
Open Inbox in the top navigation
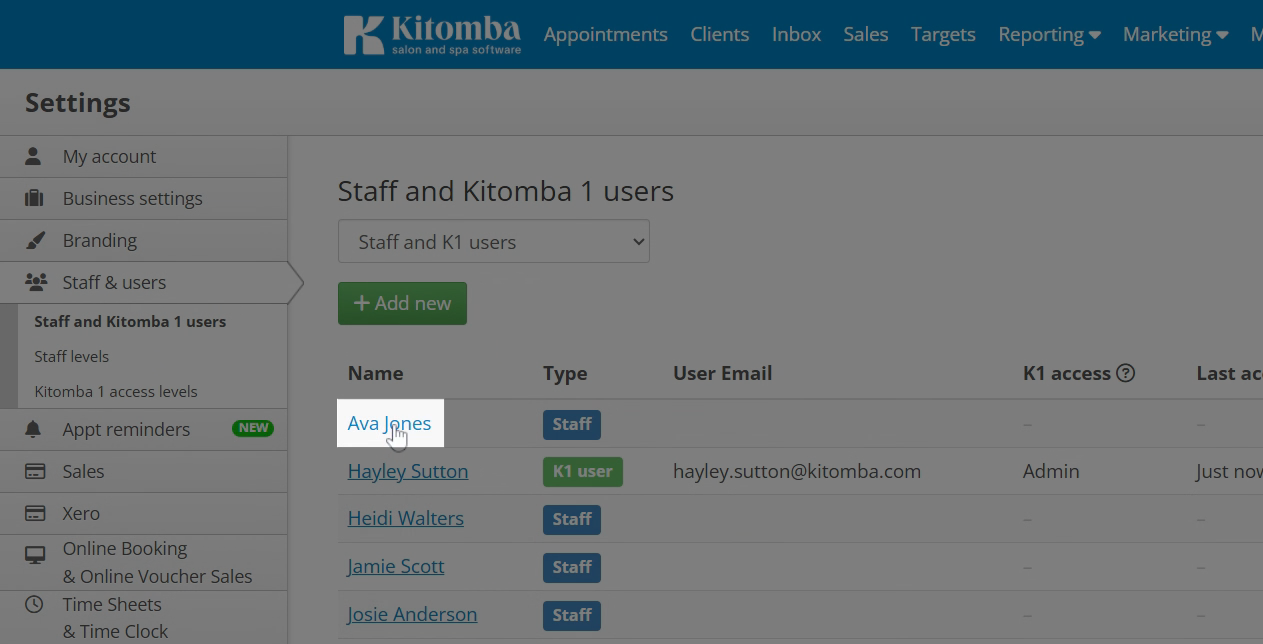click(796, 34)
